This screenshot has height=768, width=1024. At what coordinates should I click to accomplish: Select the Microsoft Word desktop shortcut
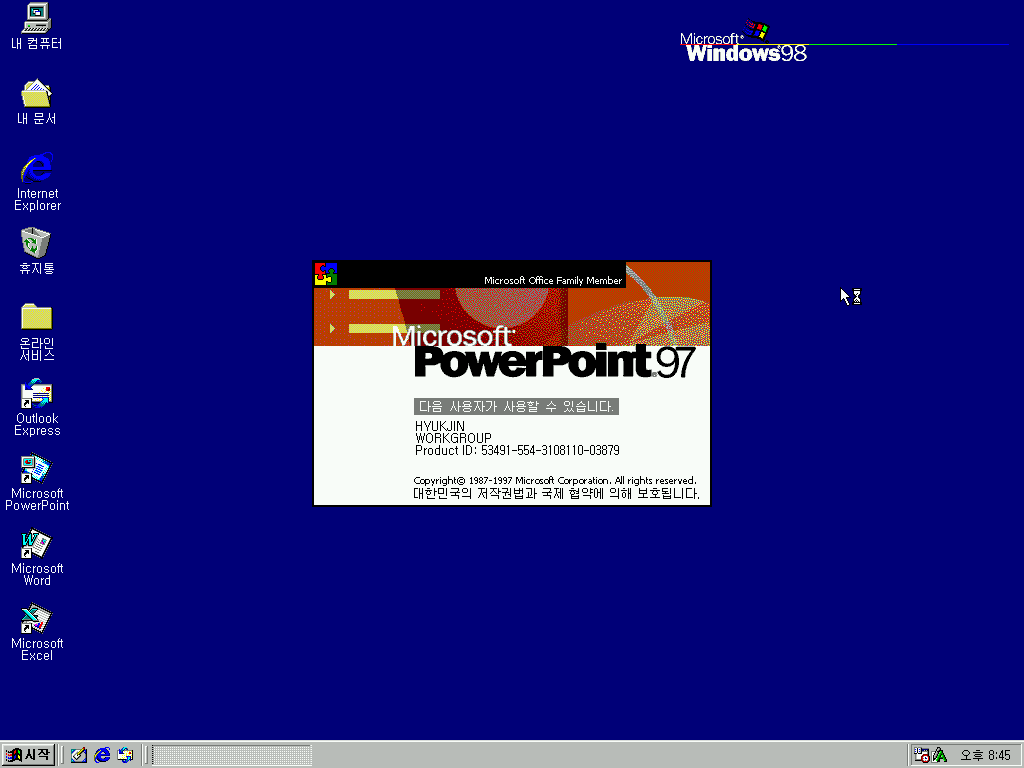tap(37, 557)
